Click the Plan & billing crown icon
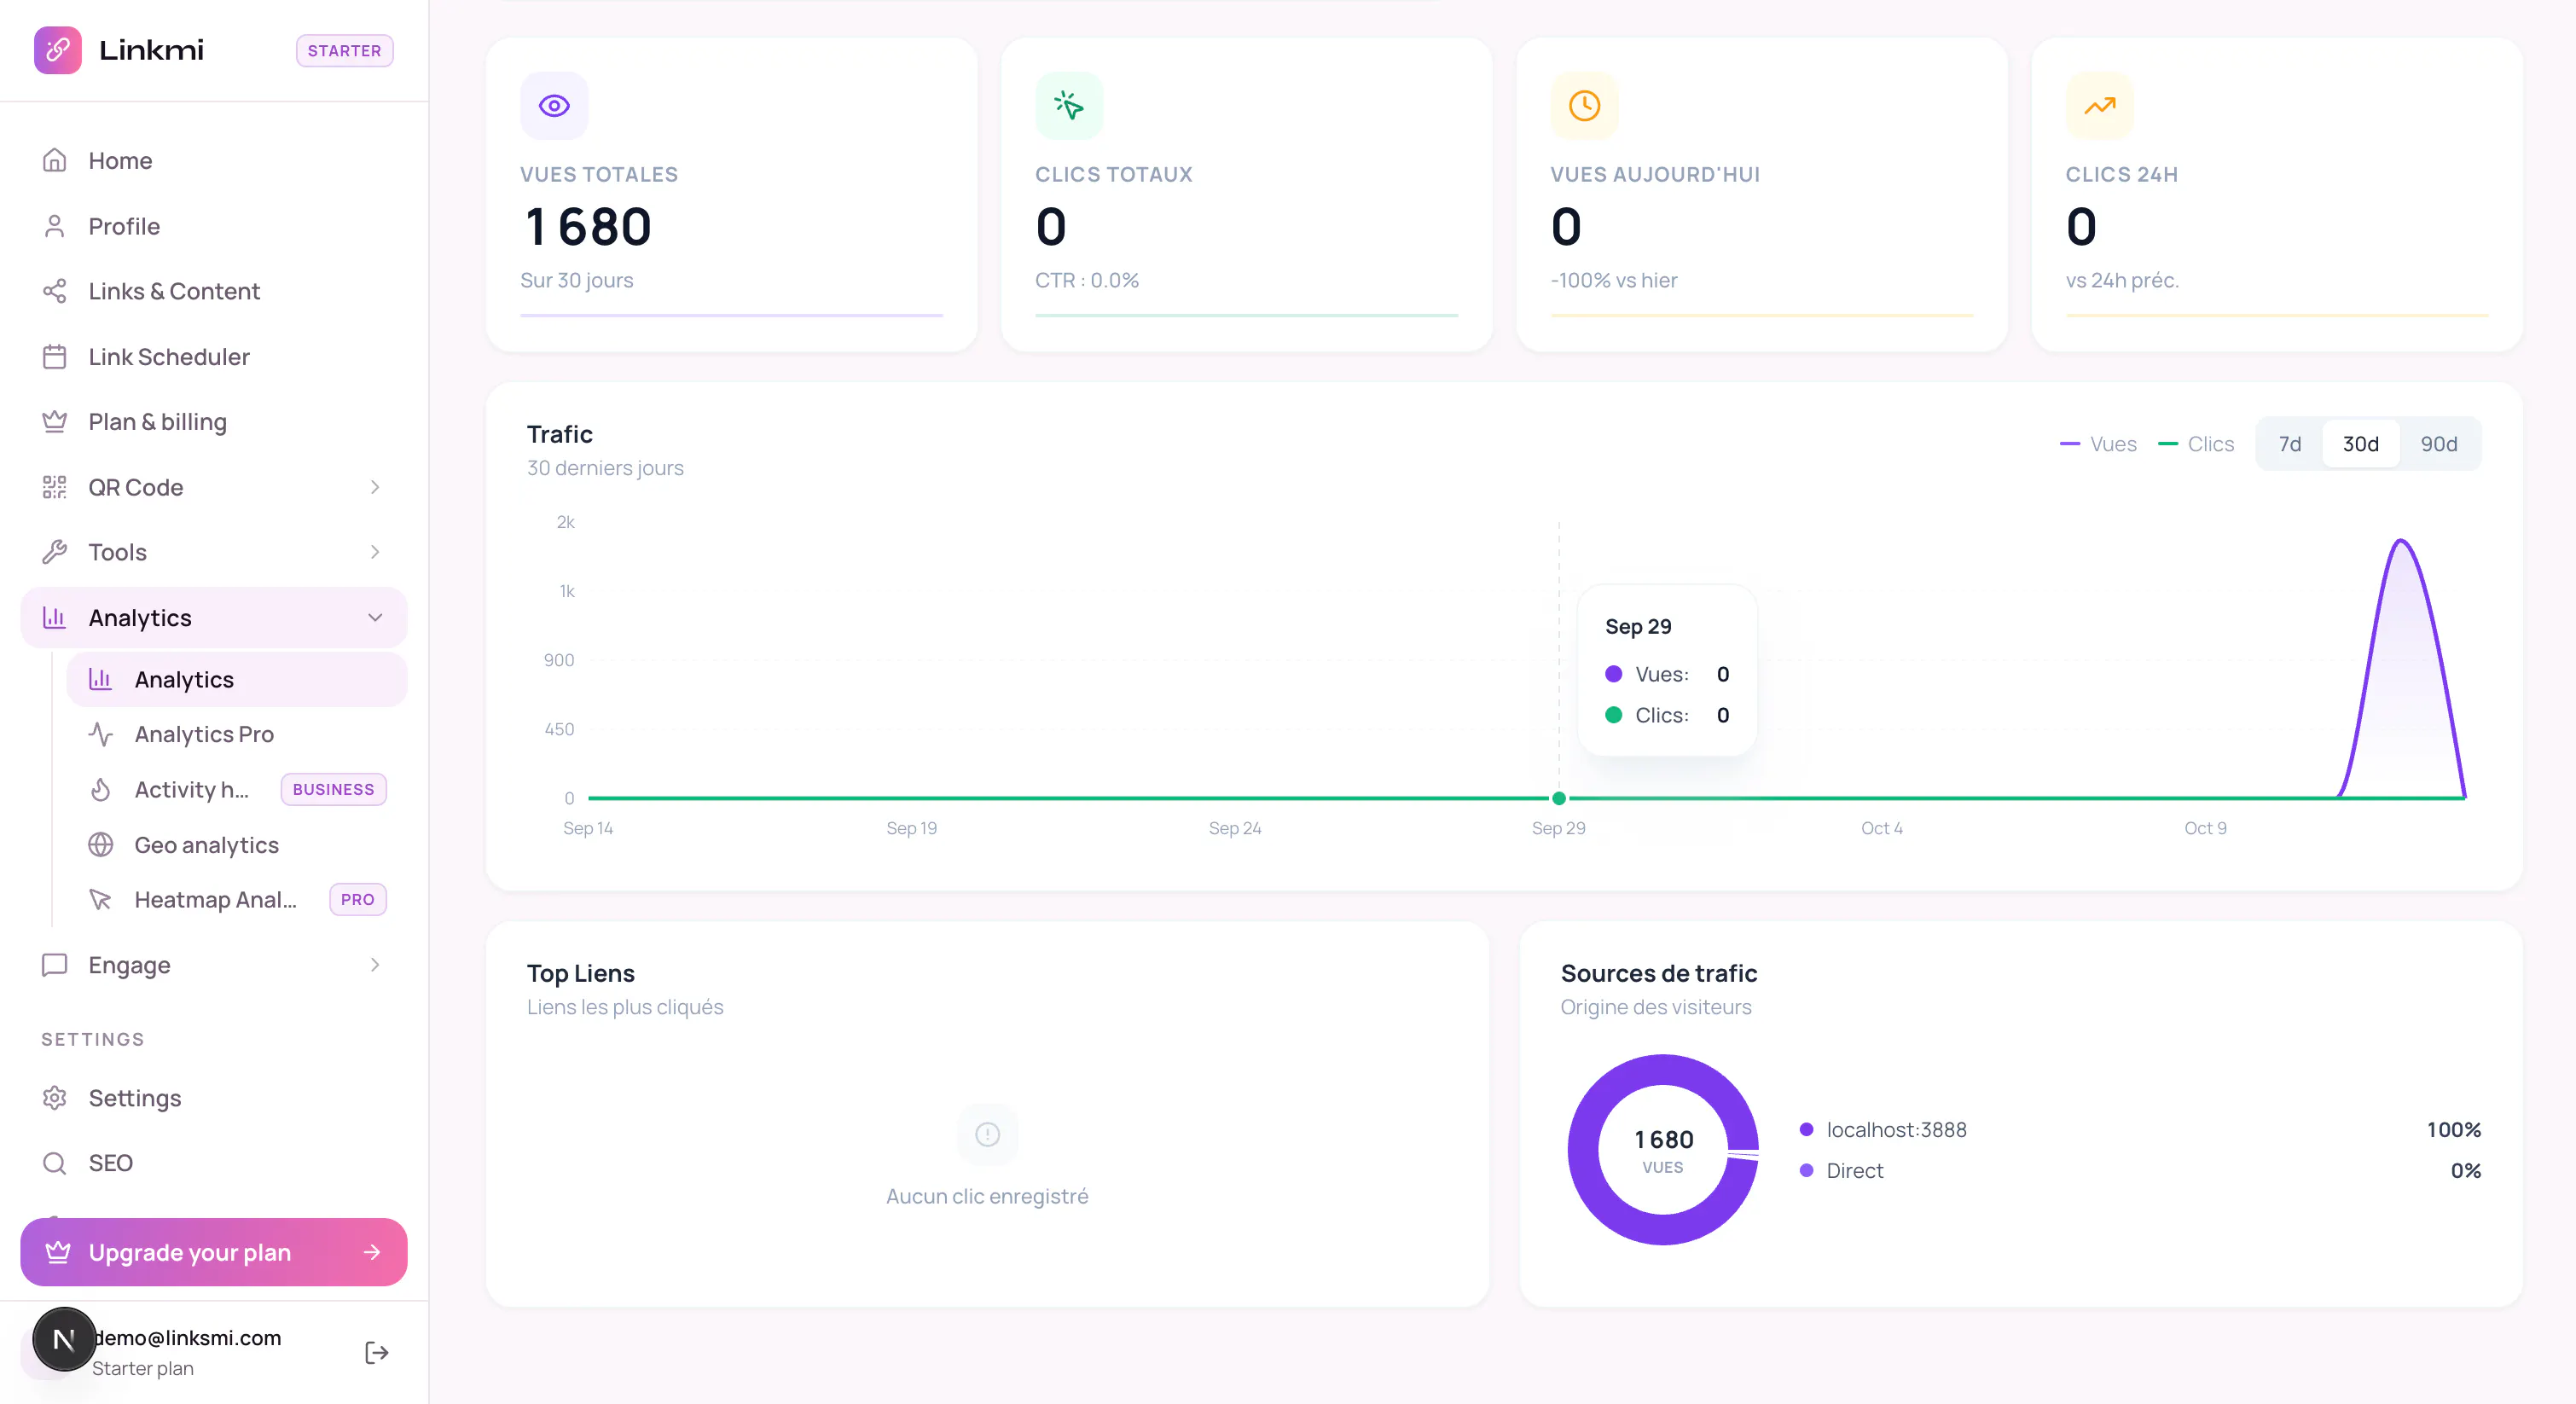This screenshot has height=1404, width=2576. [54, 422]
